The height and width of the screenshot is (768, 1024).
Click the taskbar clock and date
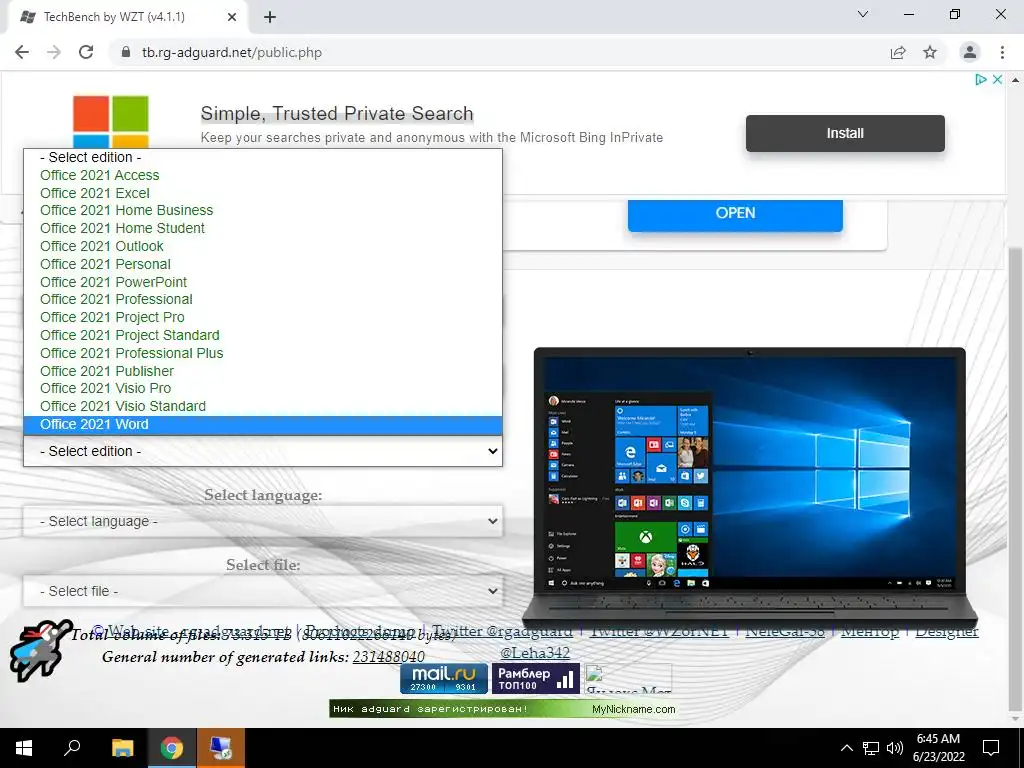(x=938, y=748)
